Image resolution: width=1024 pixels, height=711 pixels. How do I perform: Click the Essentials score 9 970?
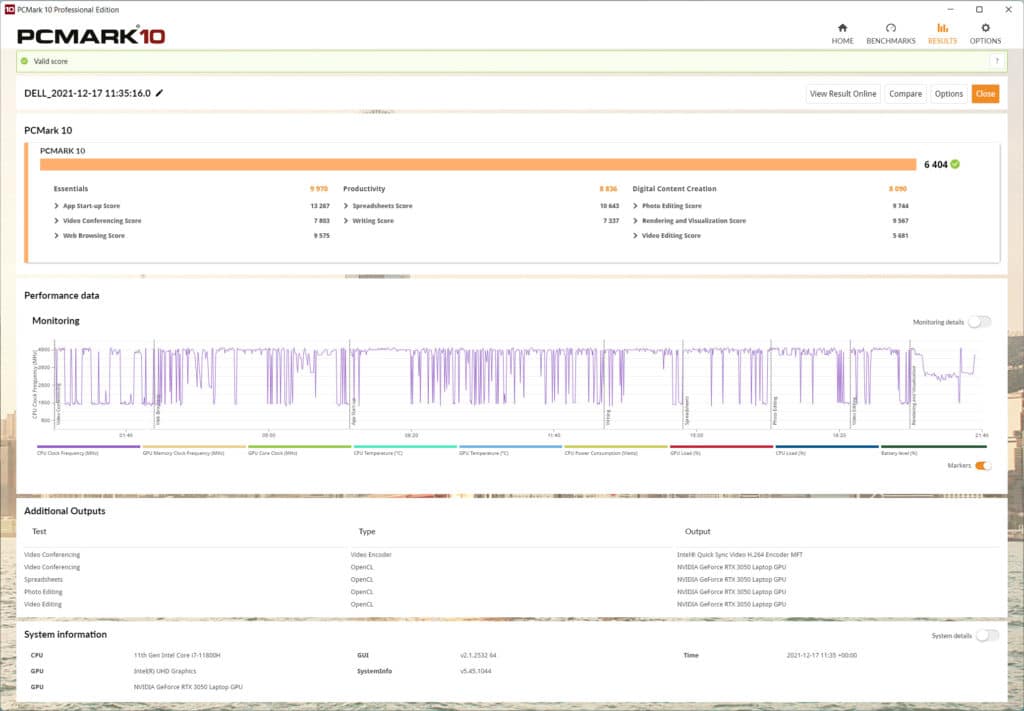pos(319,189)
